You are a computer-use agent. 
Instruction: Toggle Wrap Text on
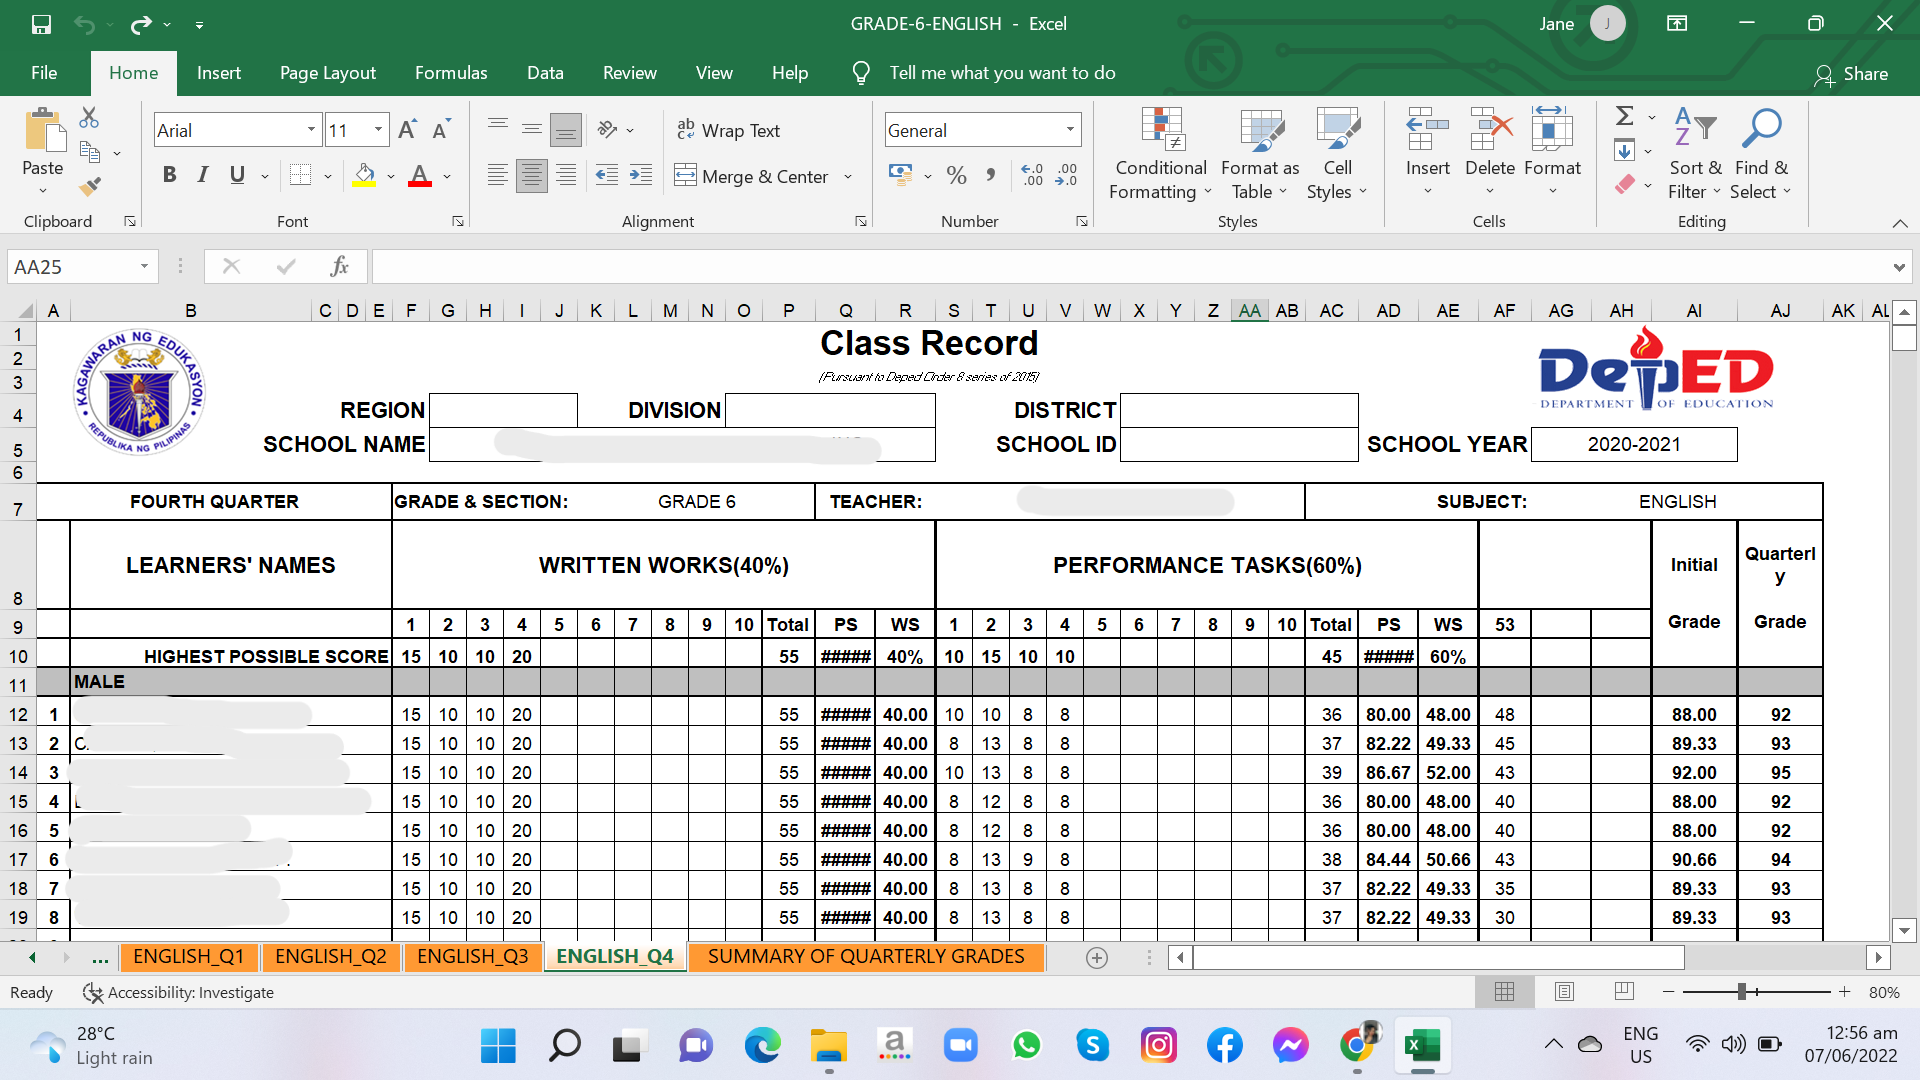point(728,130)
